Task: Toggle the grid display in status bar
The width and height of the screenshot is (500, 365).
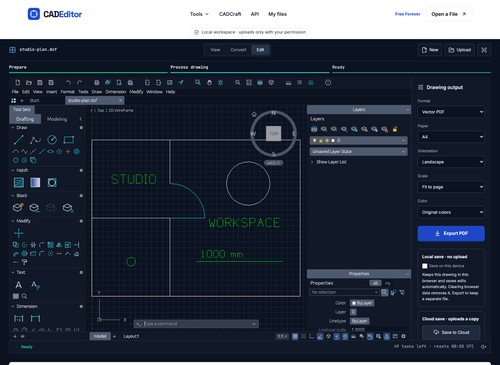Action: coord(295,336)
